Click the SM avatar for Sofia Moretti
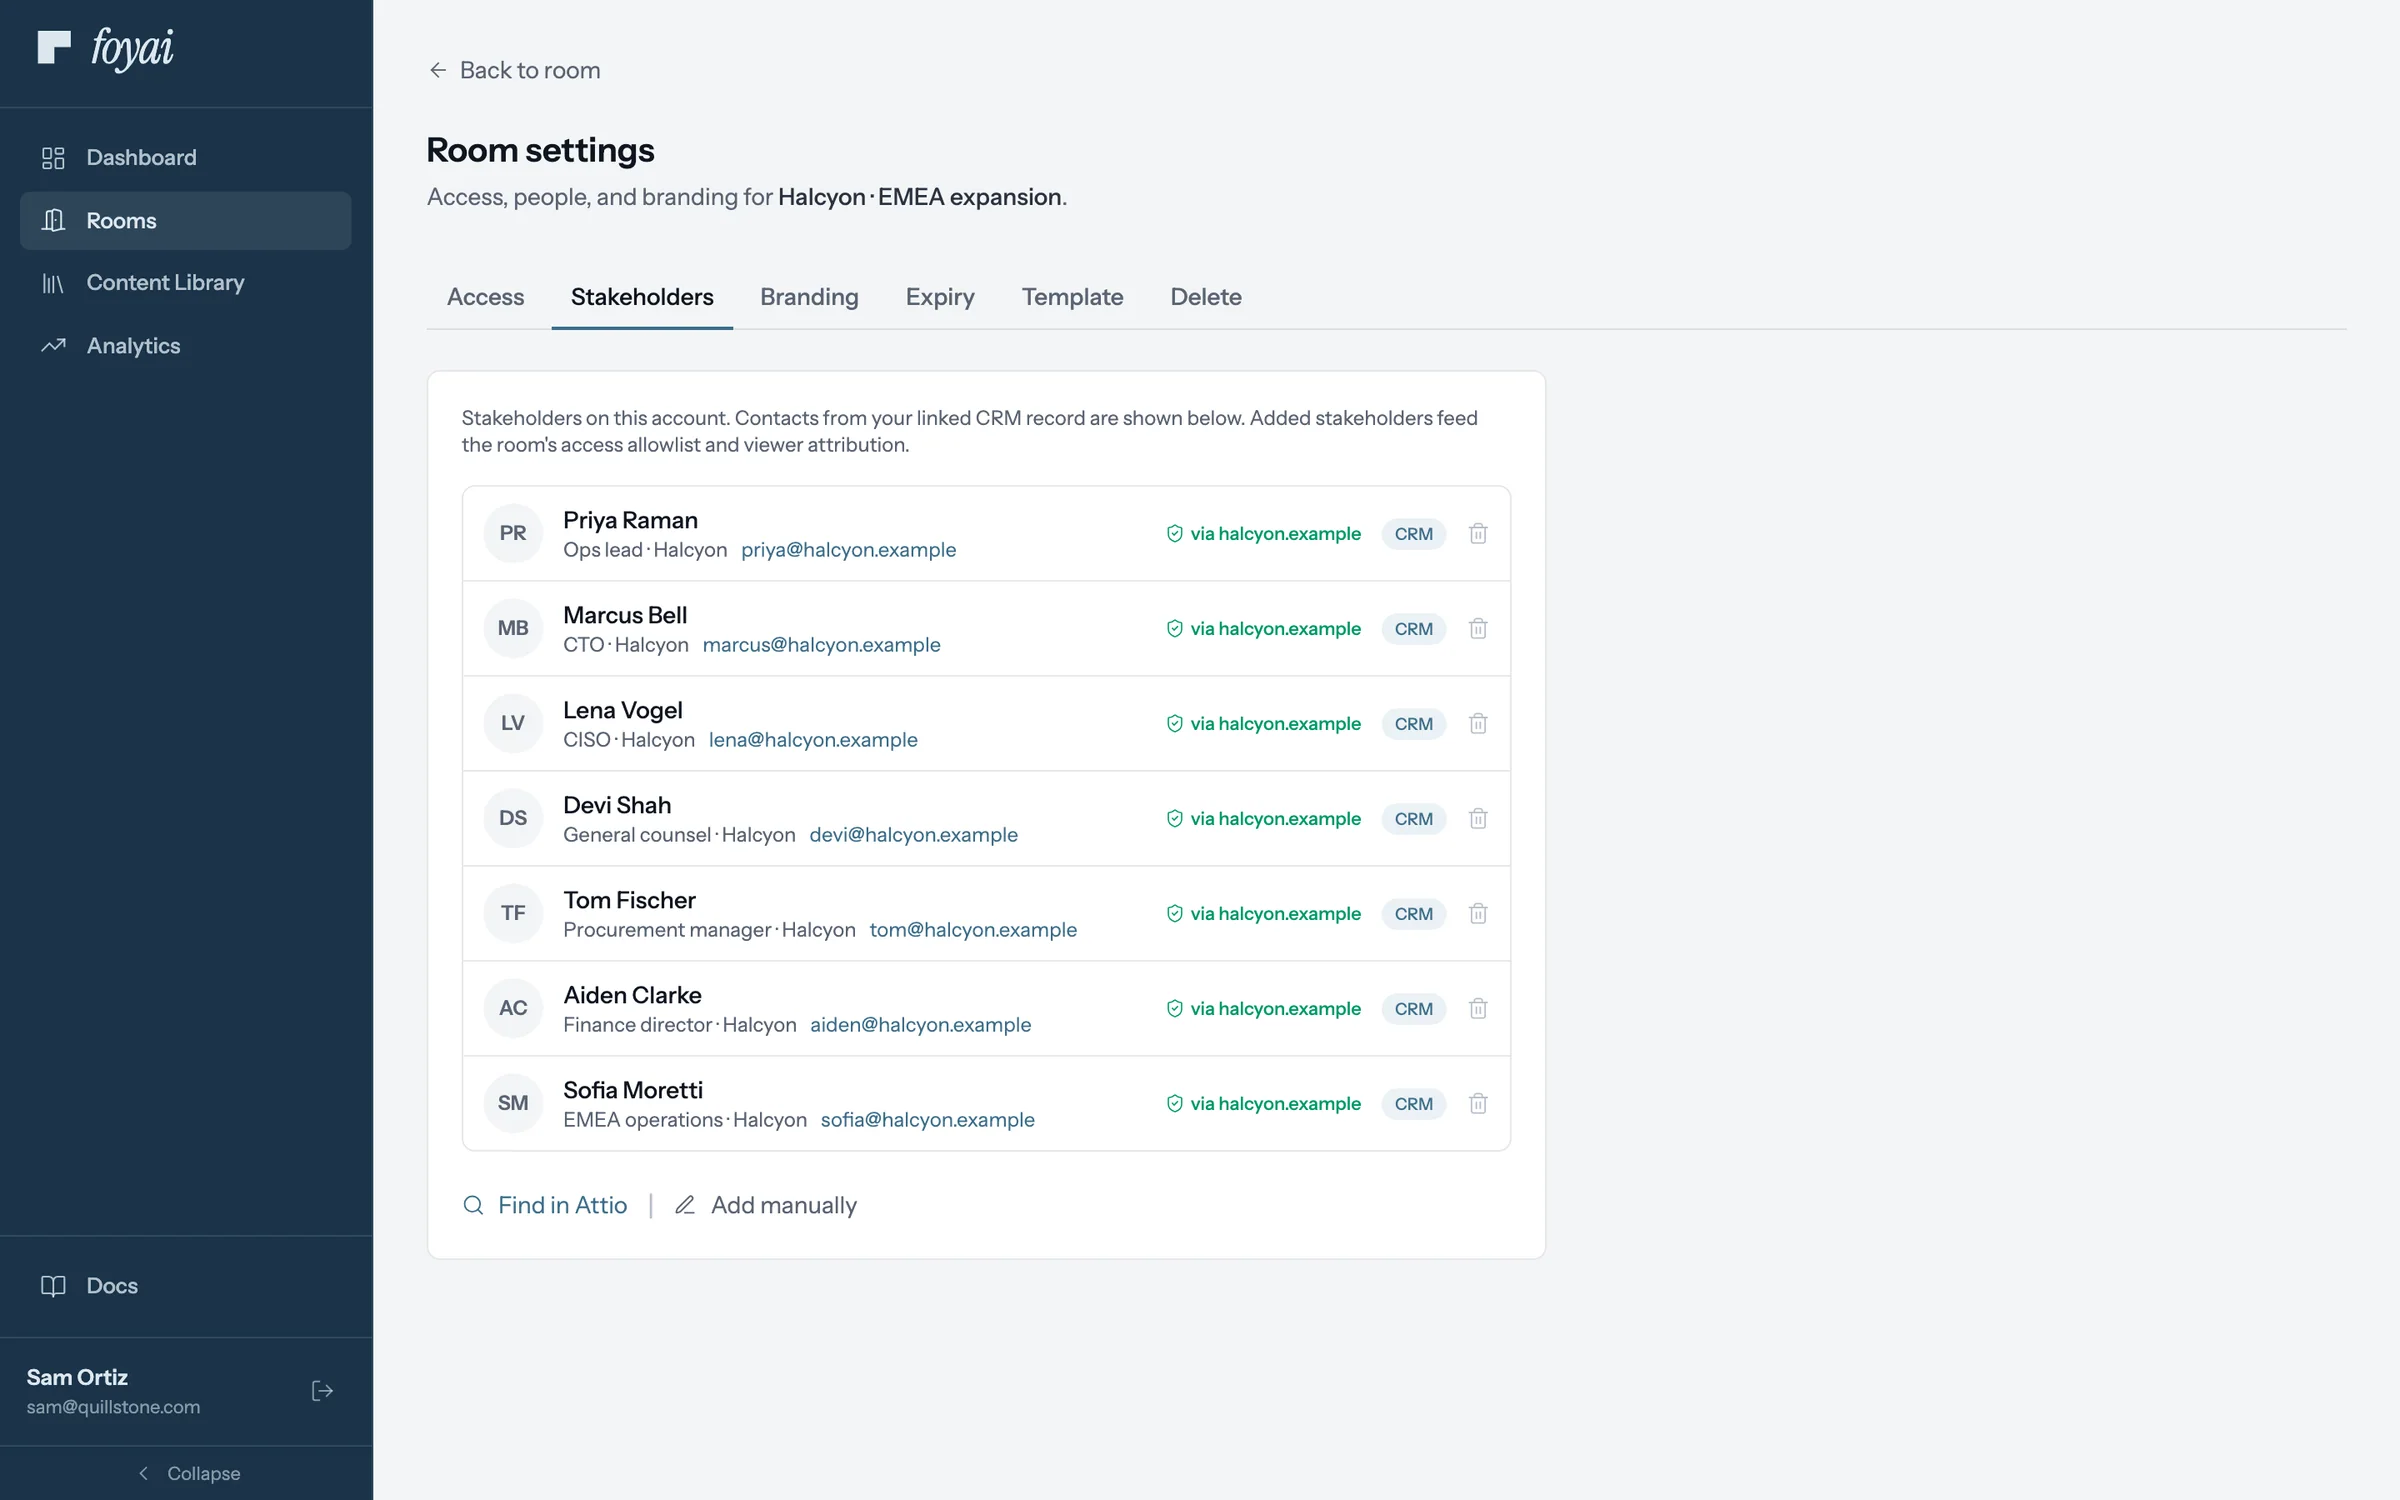This screenshot has width=2400, height=1500. tap(513, 1103)
